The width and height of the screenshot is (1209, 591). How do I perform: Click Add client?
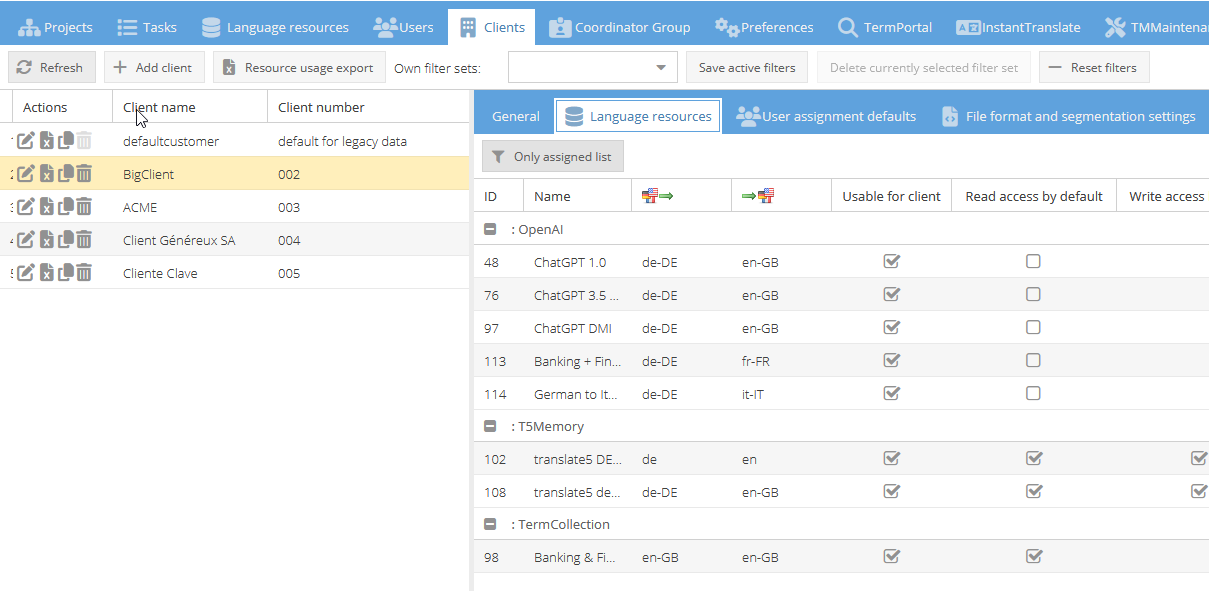coord(154,68)
